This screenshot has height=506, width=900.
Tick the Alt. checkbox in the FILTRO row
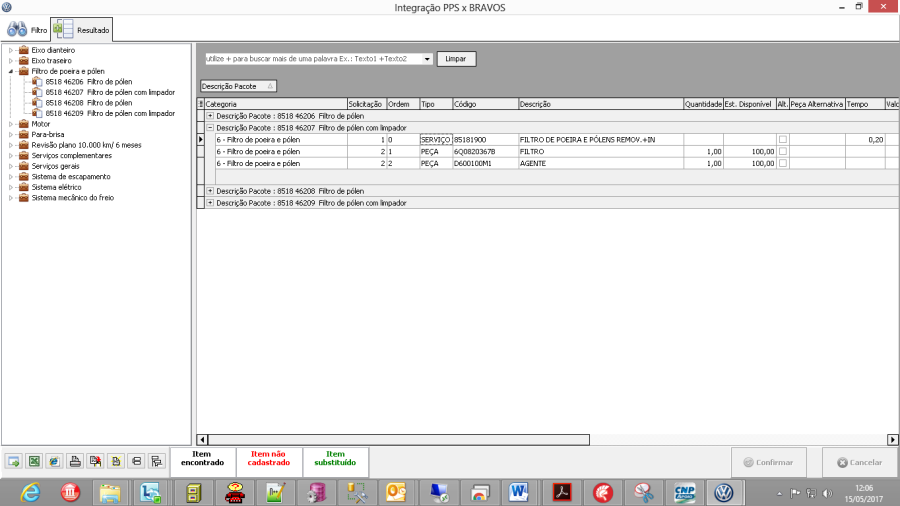pos(782,151)
